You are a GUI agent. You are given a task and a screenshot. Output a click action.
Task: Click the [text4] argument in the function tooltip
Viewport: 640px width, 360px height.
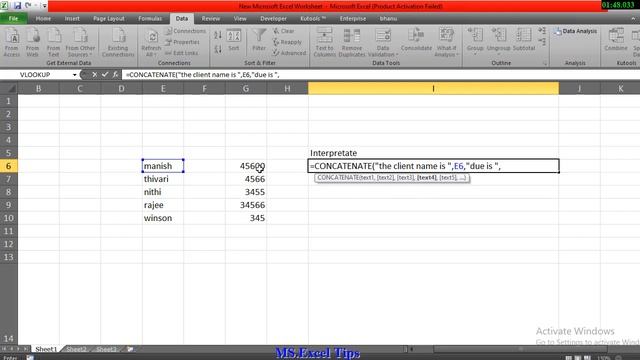click(x=427, y=178)
